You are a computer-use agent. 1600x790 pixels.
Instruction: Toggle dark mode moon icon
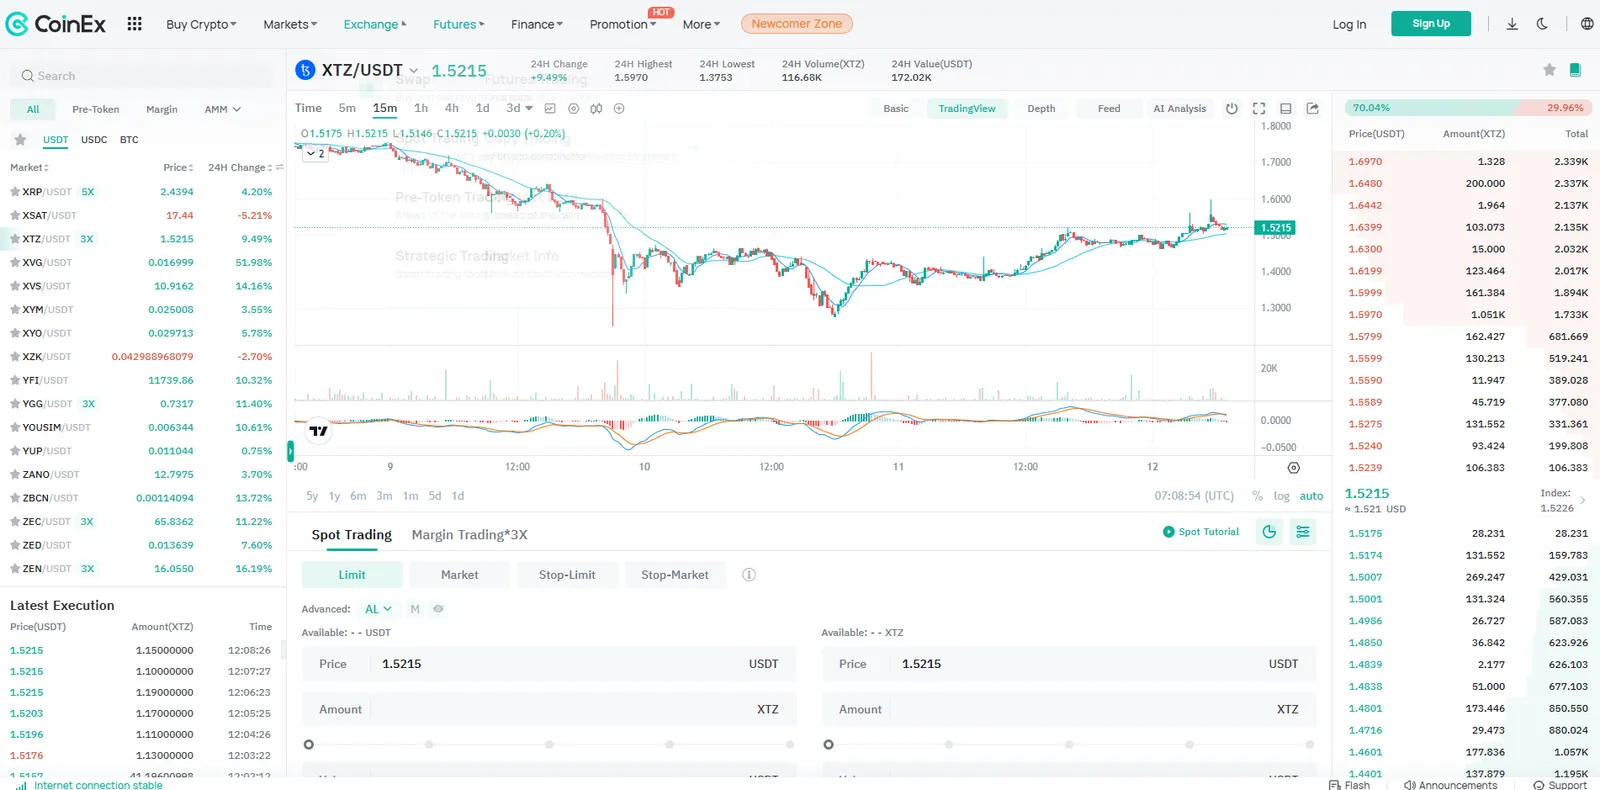tap(1542, 24)
